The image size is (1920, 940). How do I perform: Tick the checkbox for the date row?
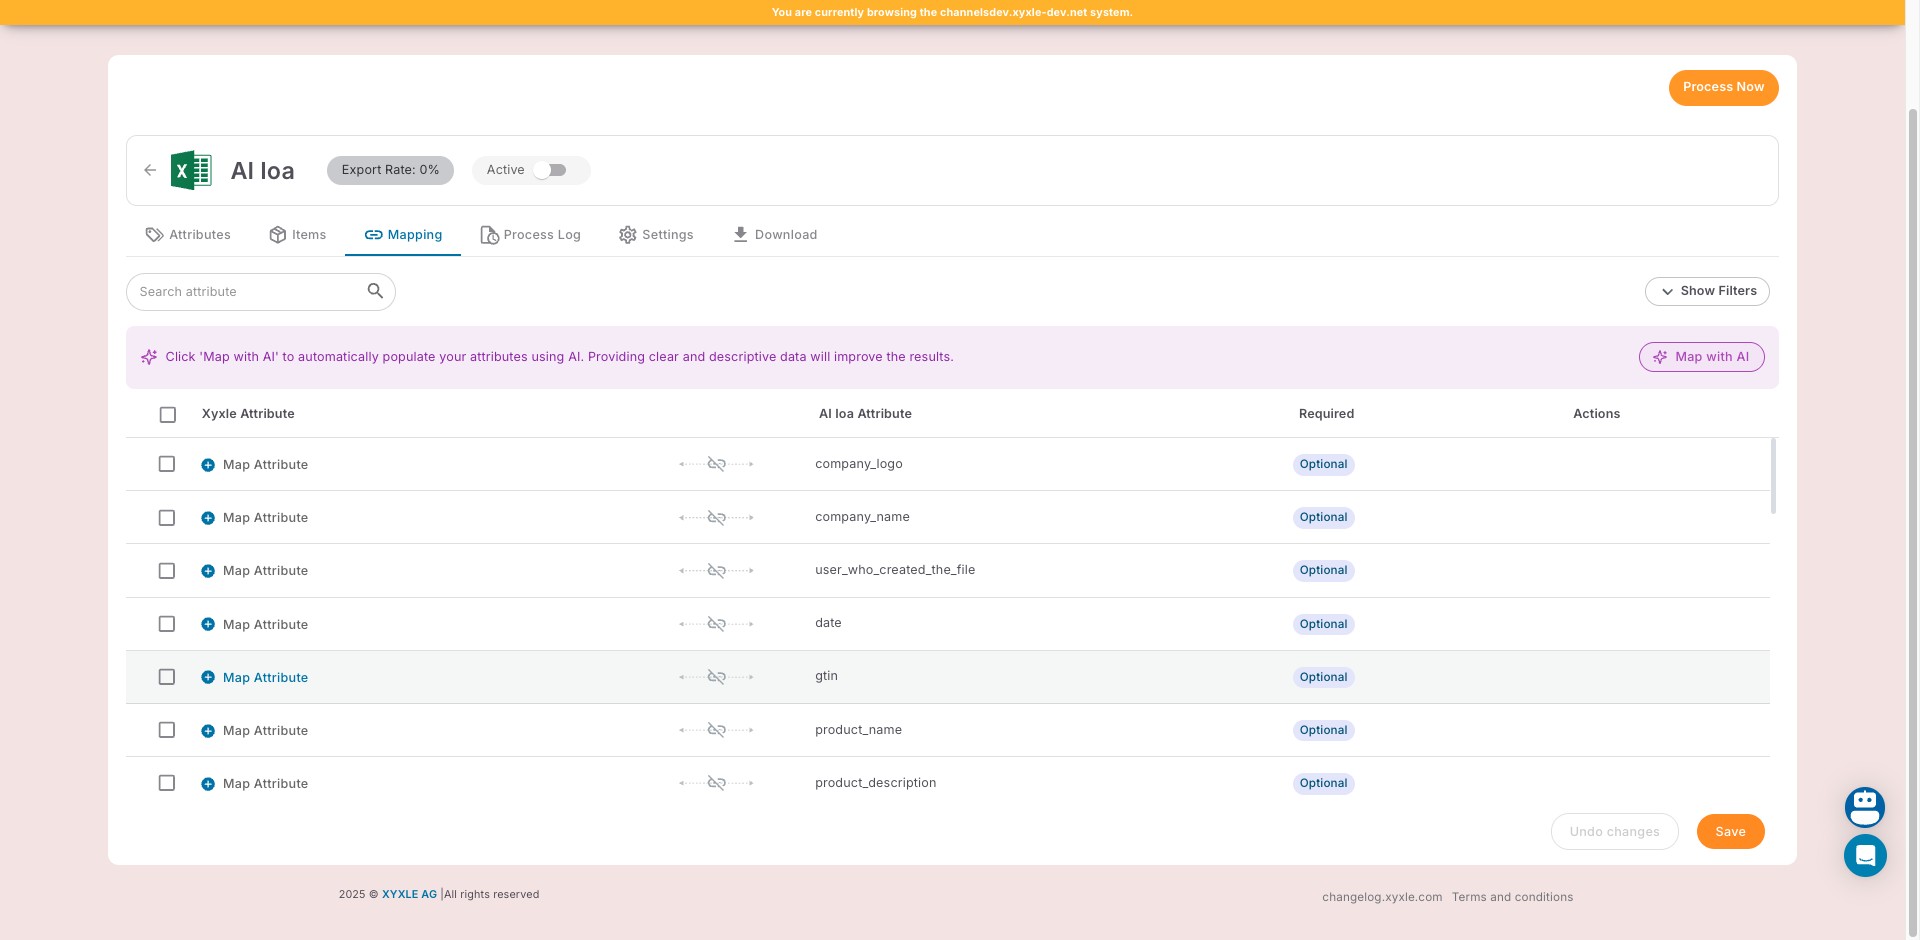[167, 624]
